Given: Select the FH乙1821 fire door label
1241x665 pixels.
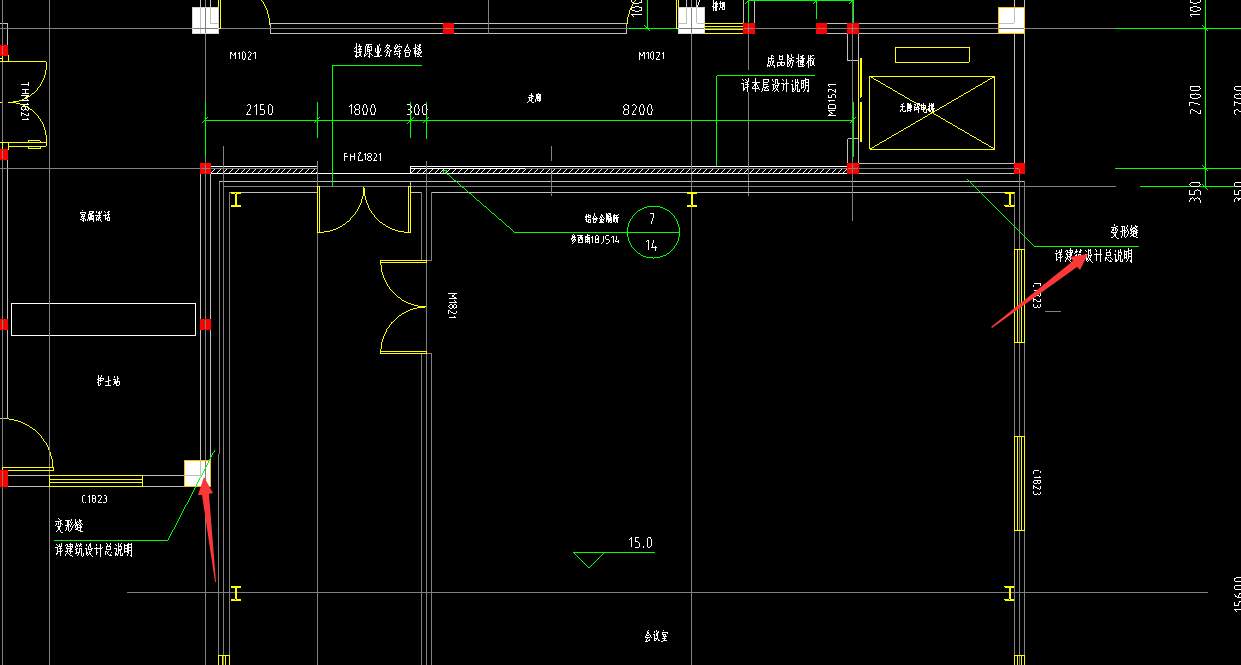Looking at the screenshot, I should [x=362, y=157].
